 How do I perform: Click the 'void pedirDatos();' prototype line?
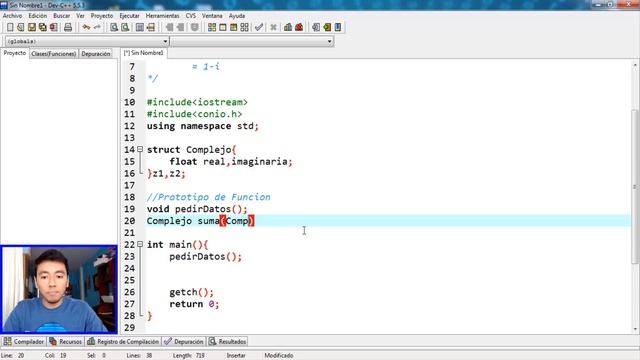click(x=197, y=209)
